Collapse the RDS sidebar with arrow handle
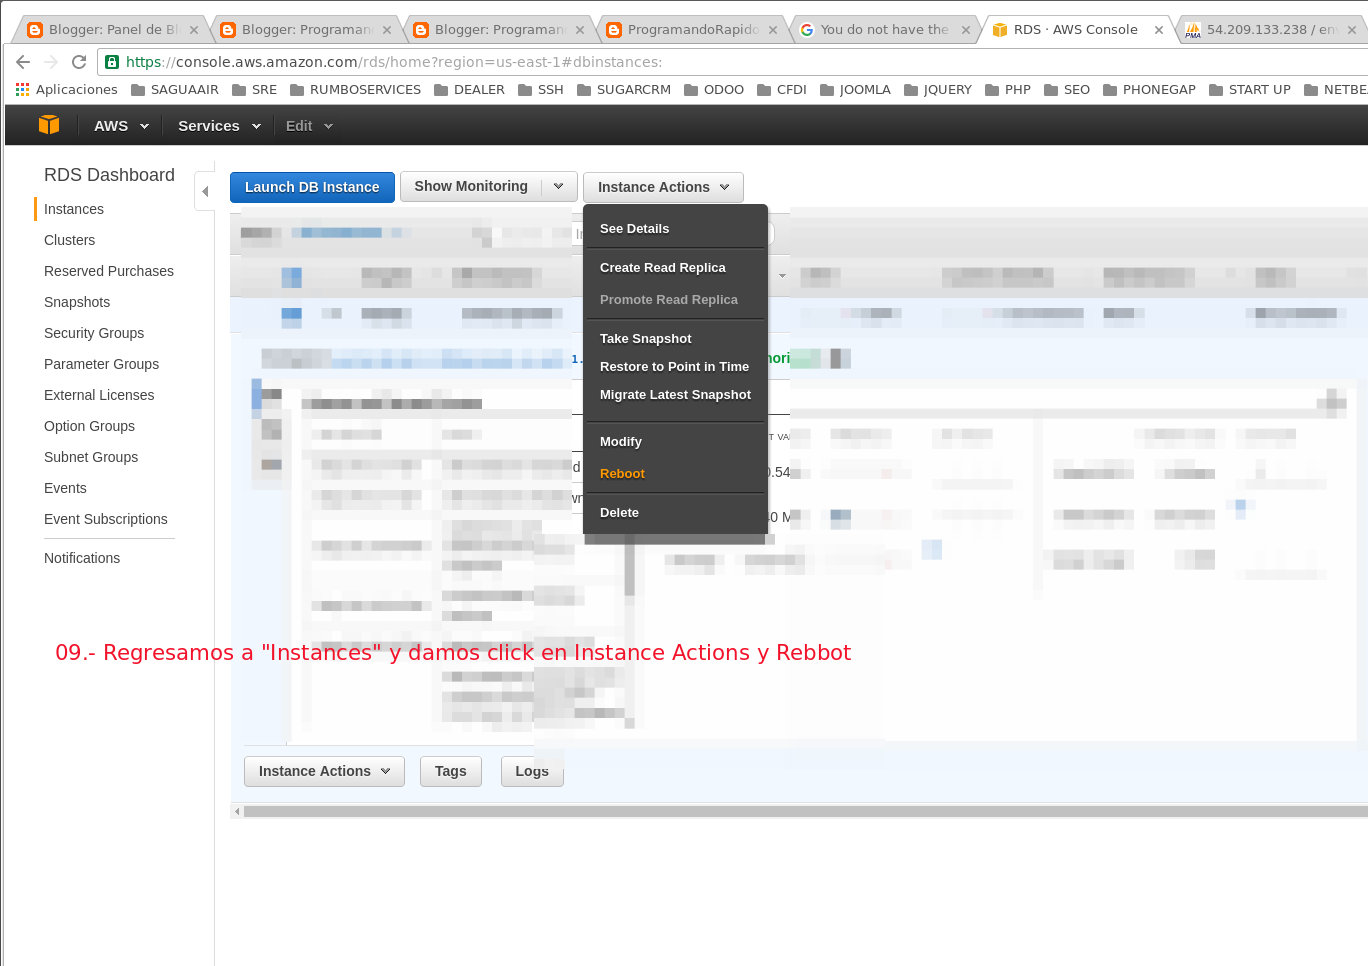This screenshot has width=1368, height=966. tap(205, 191)
